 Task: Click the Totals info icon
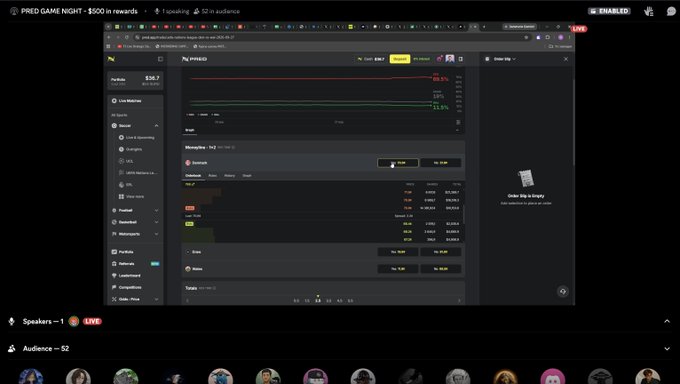pos(214,288)
